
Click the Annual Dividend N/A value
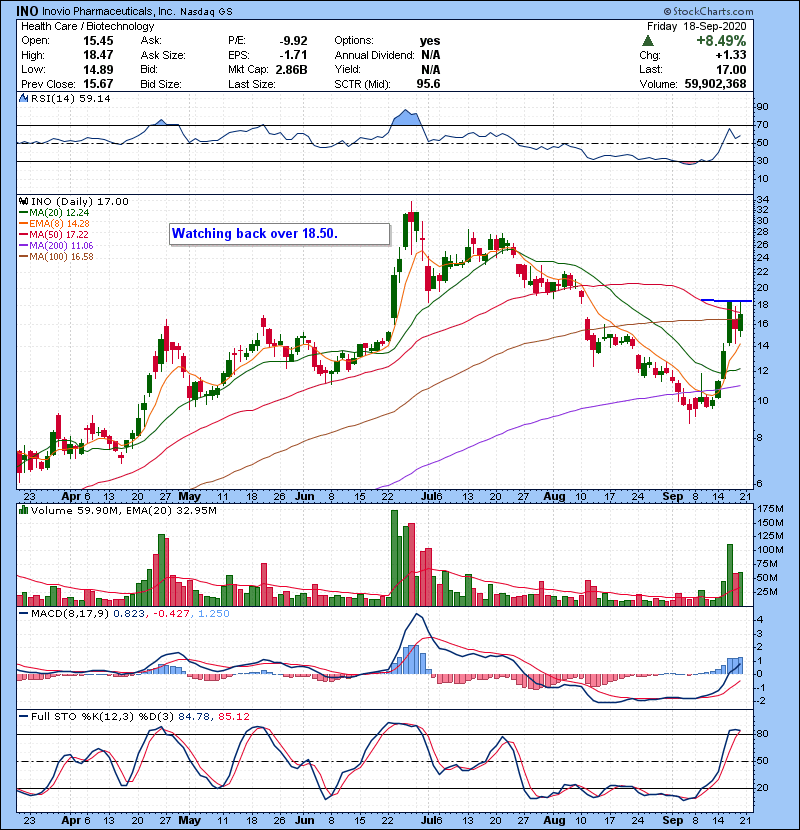[430, 55]
